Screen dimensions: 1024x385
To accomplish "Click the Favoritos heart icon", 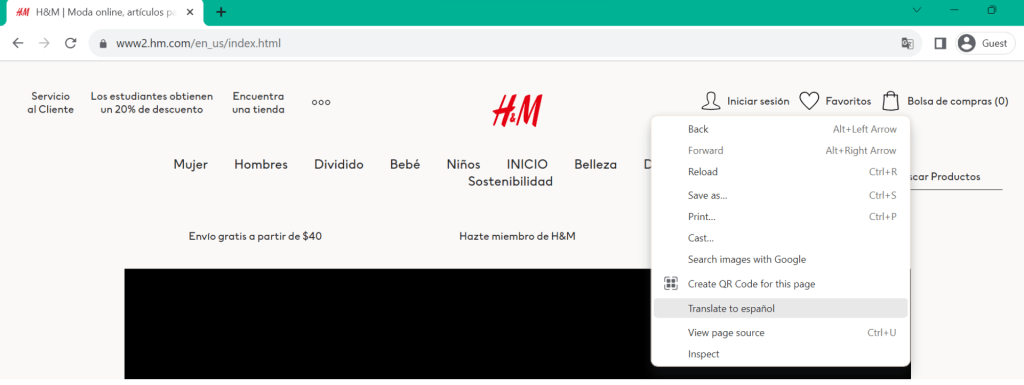I will pyautogui.click(x=809, y=101).
